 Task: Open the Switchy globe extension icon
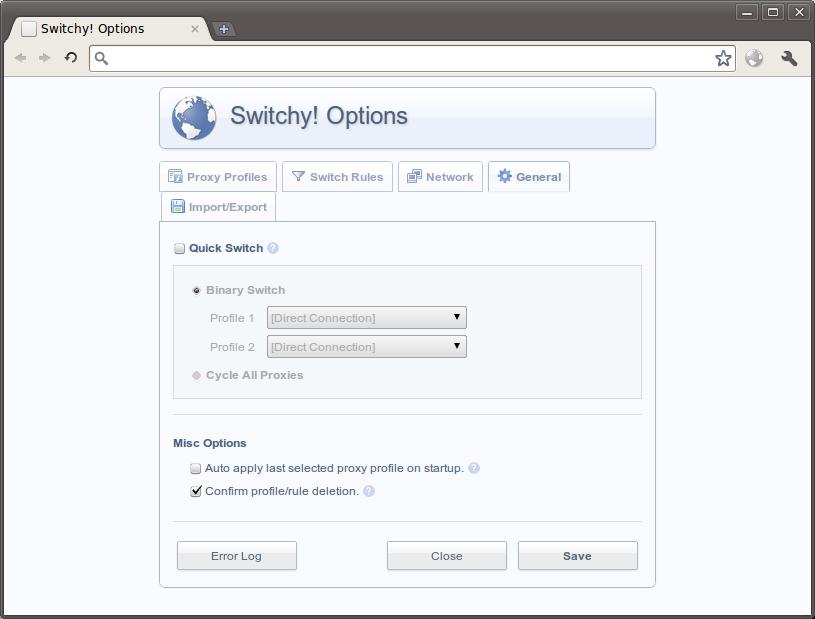pyautogui.click(x=754, y=58)
